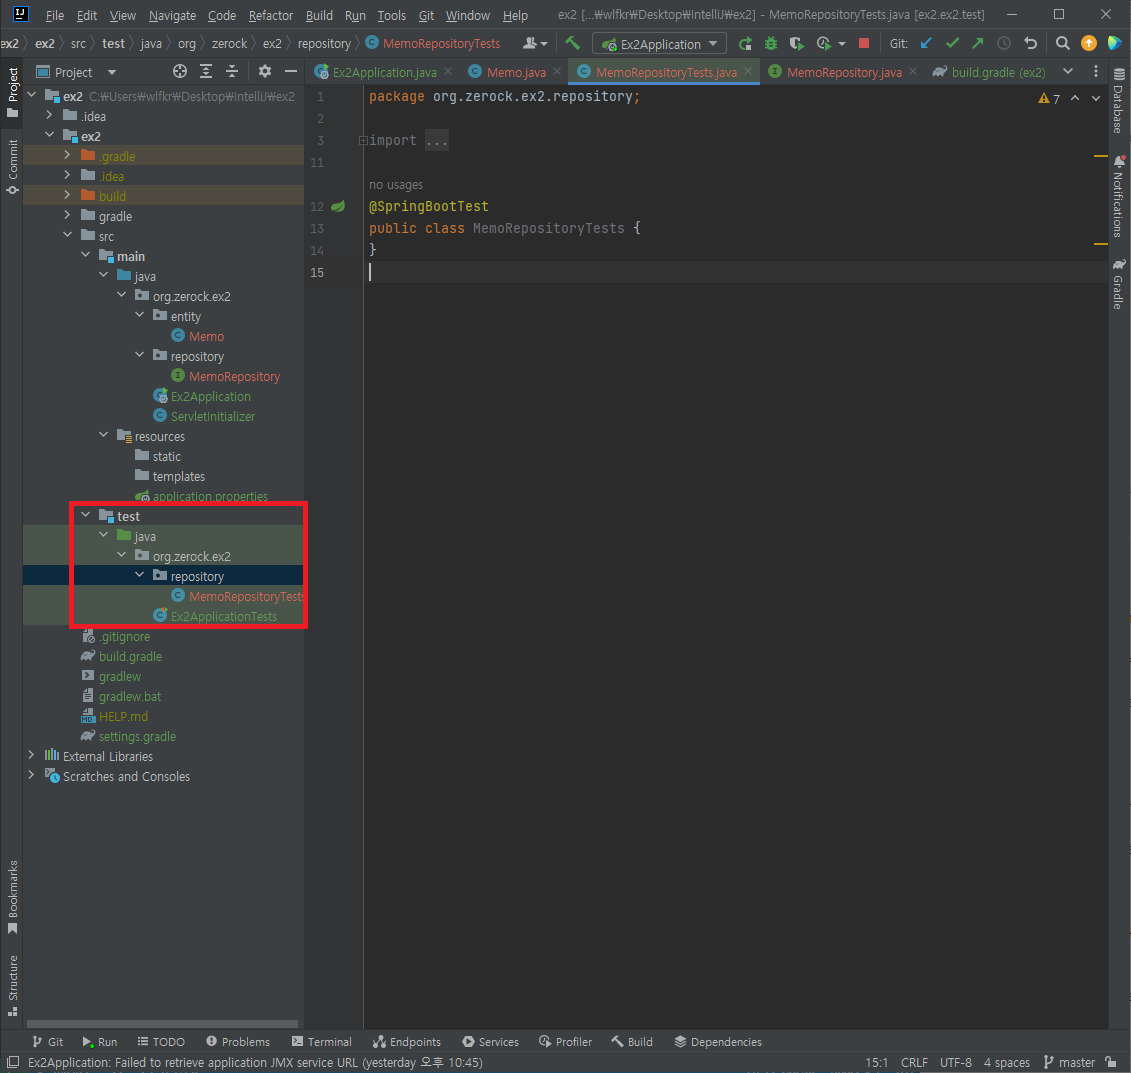The height and width of the screenshot is (1073, 1131).
Task: Switch to the build.gradle (ex2) tab
Action: pos(989,72)
